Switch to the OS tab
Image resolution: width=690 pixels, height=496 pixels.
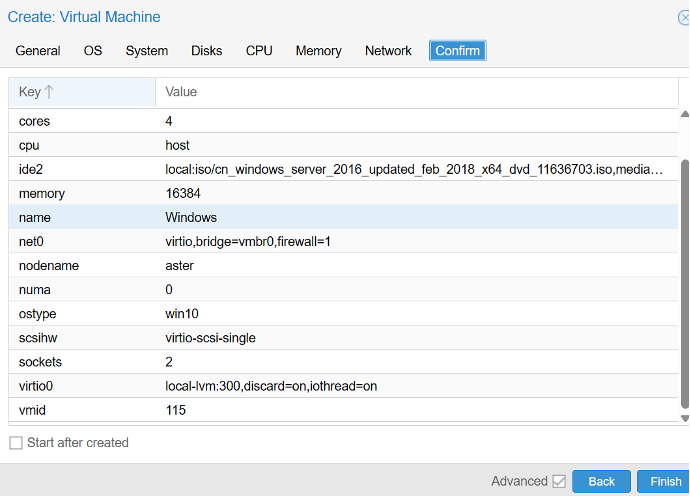click(x=93, y=51)
